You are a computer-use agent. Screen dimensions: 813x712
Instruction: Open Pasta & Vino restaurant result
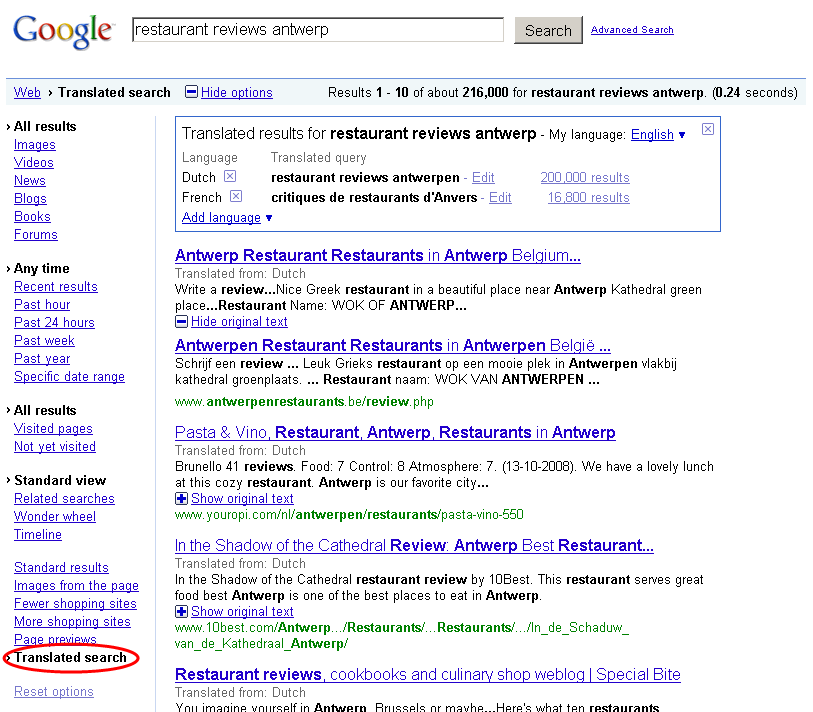pos(395,432)
